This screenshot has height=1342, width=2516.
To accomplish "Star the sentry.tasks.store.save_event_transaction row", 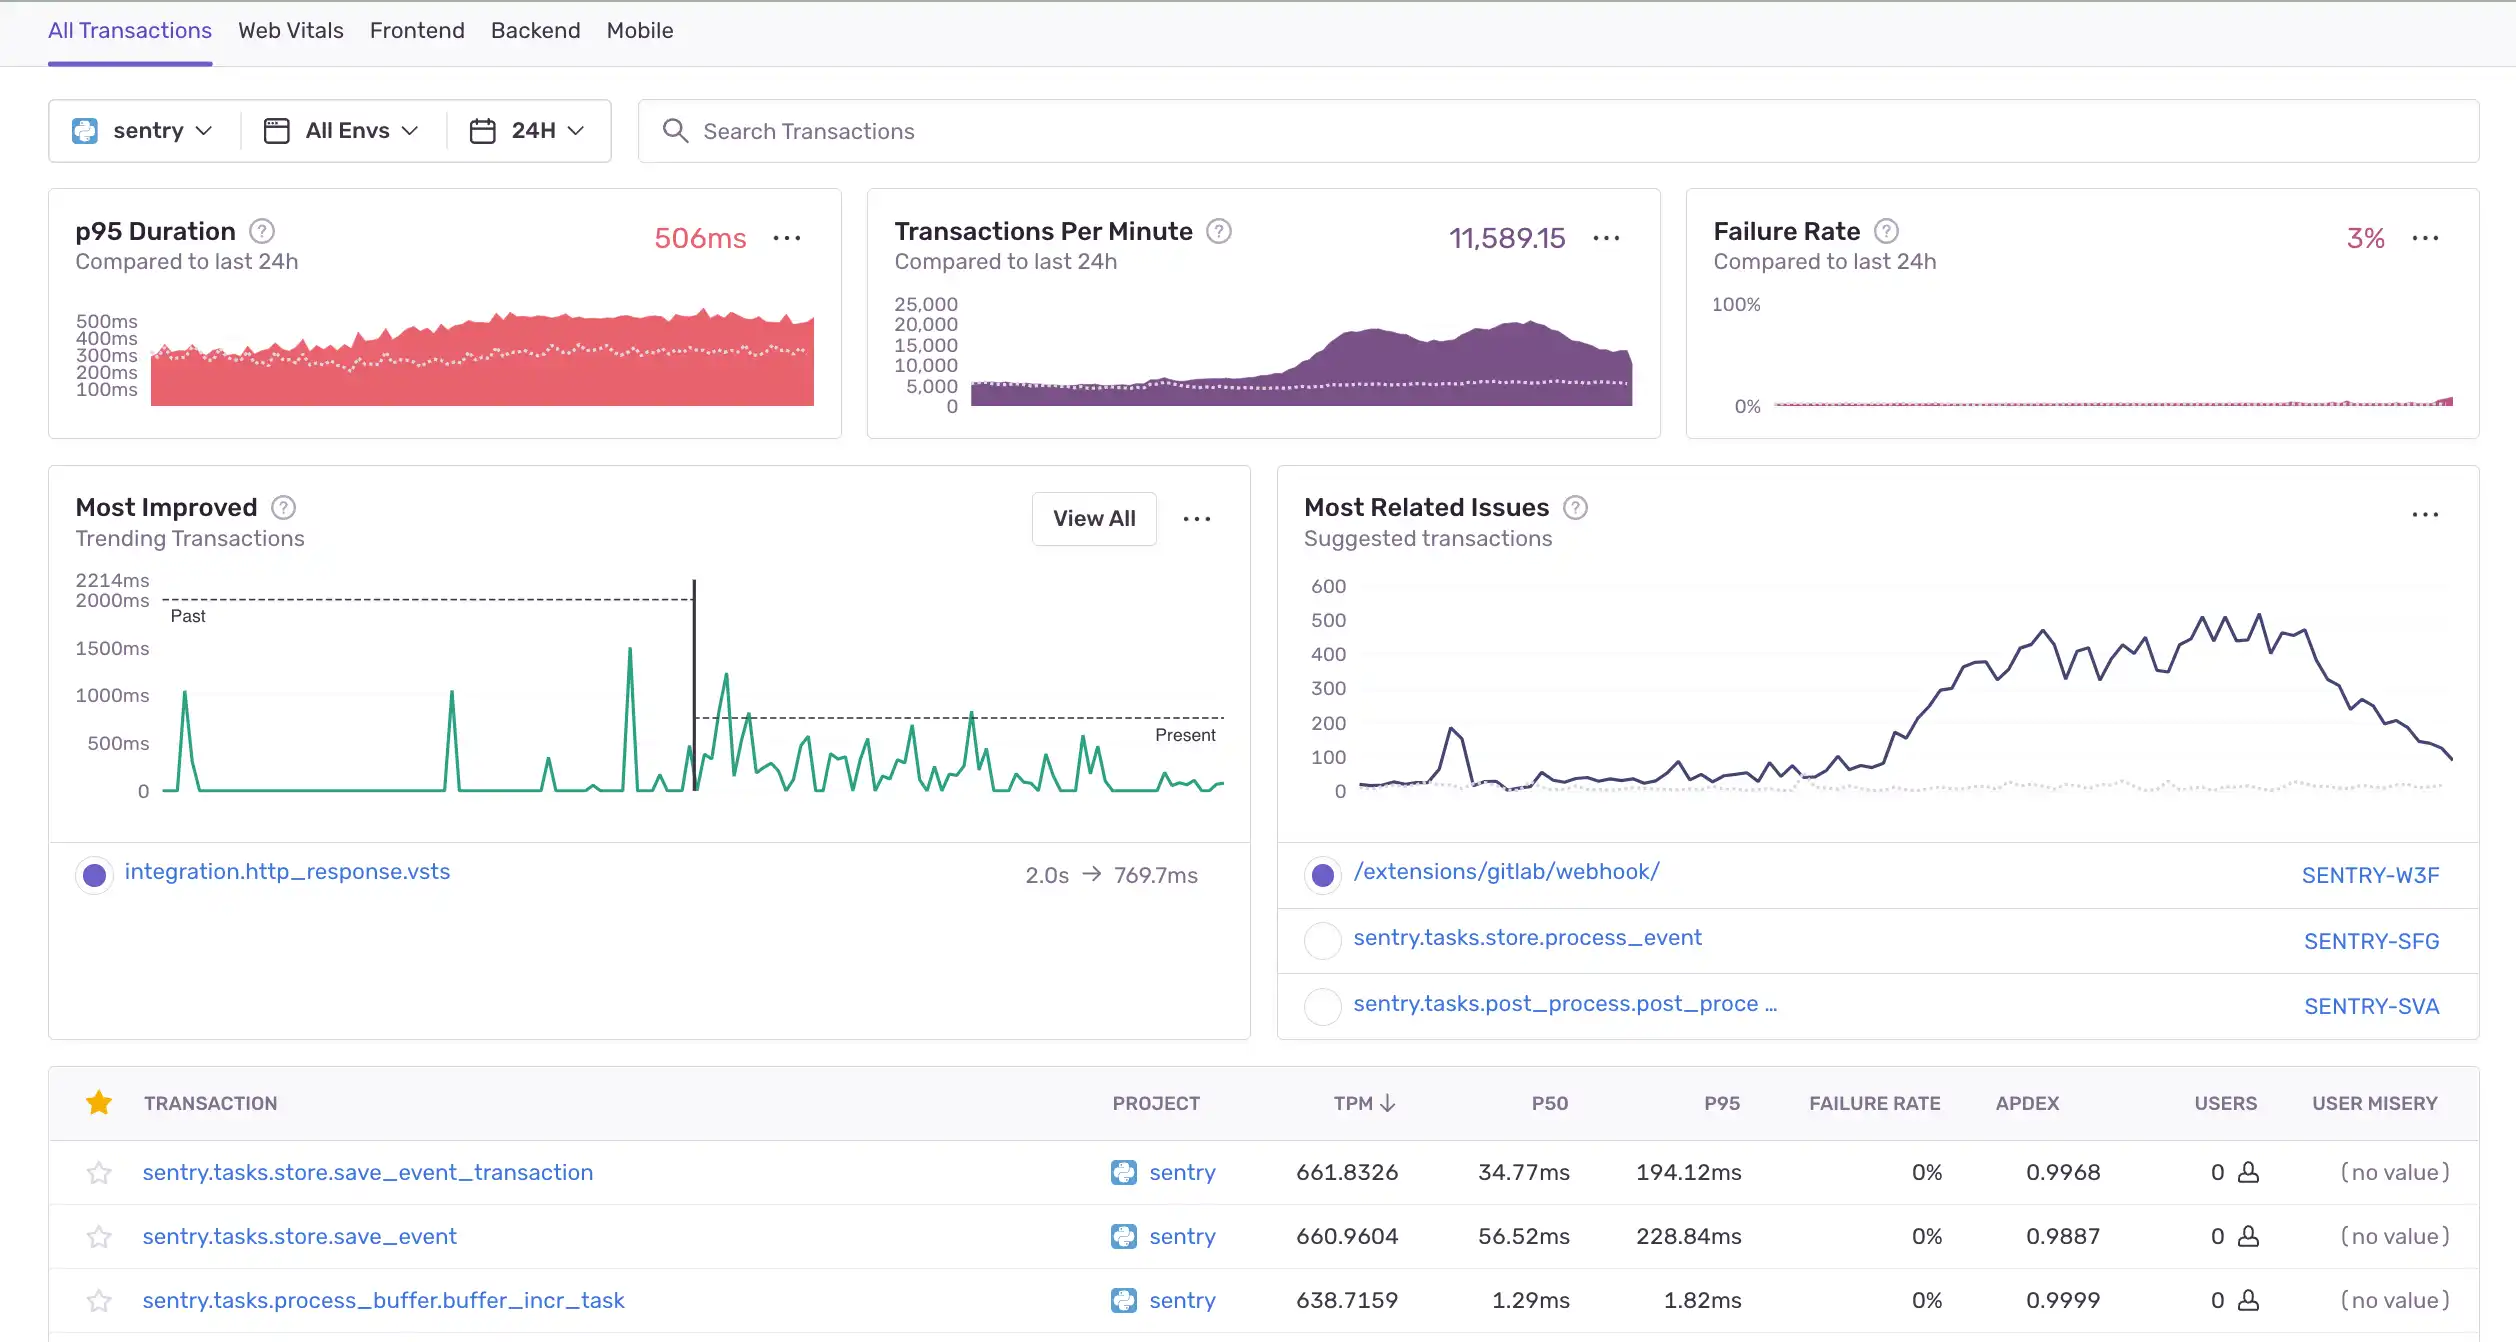I will (x=99, y=1173).
